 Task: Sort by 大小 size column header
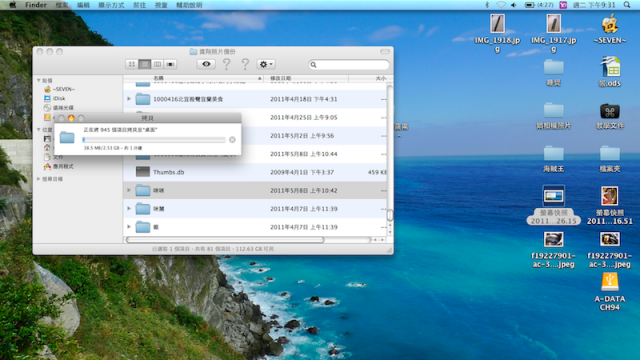(x=368, y=78)
